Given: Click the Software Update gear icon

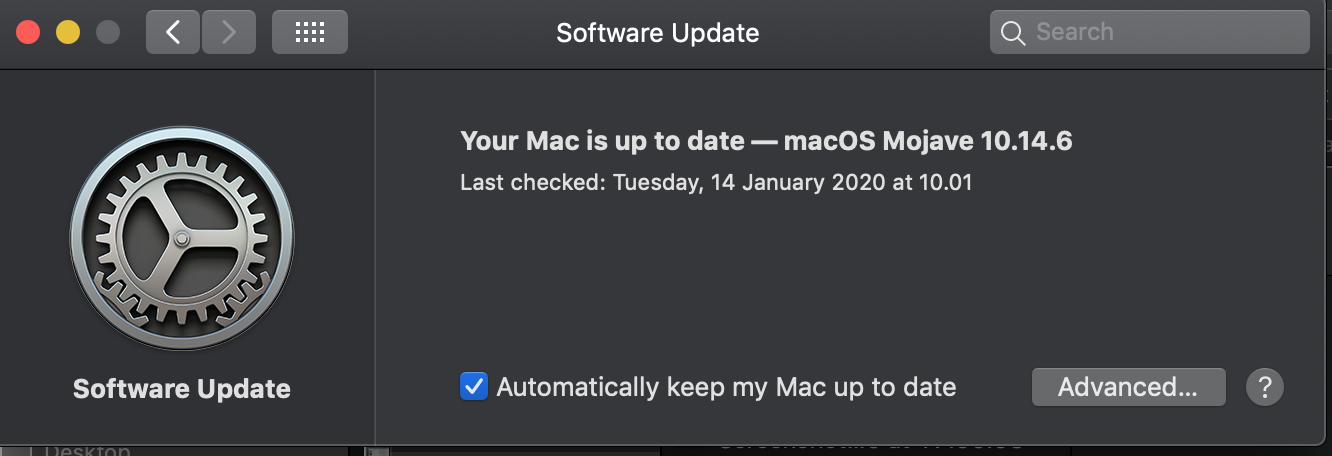Looking at the screenshot, I should 182,238.
